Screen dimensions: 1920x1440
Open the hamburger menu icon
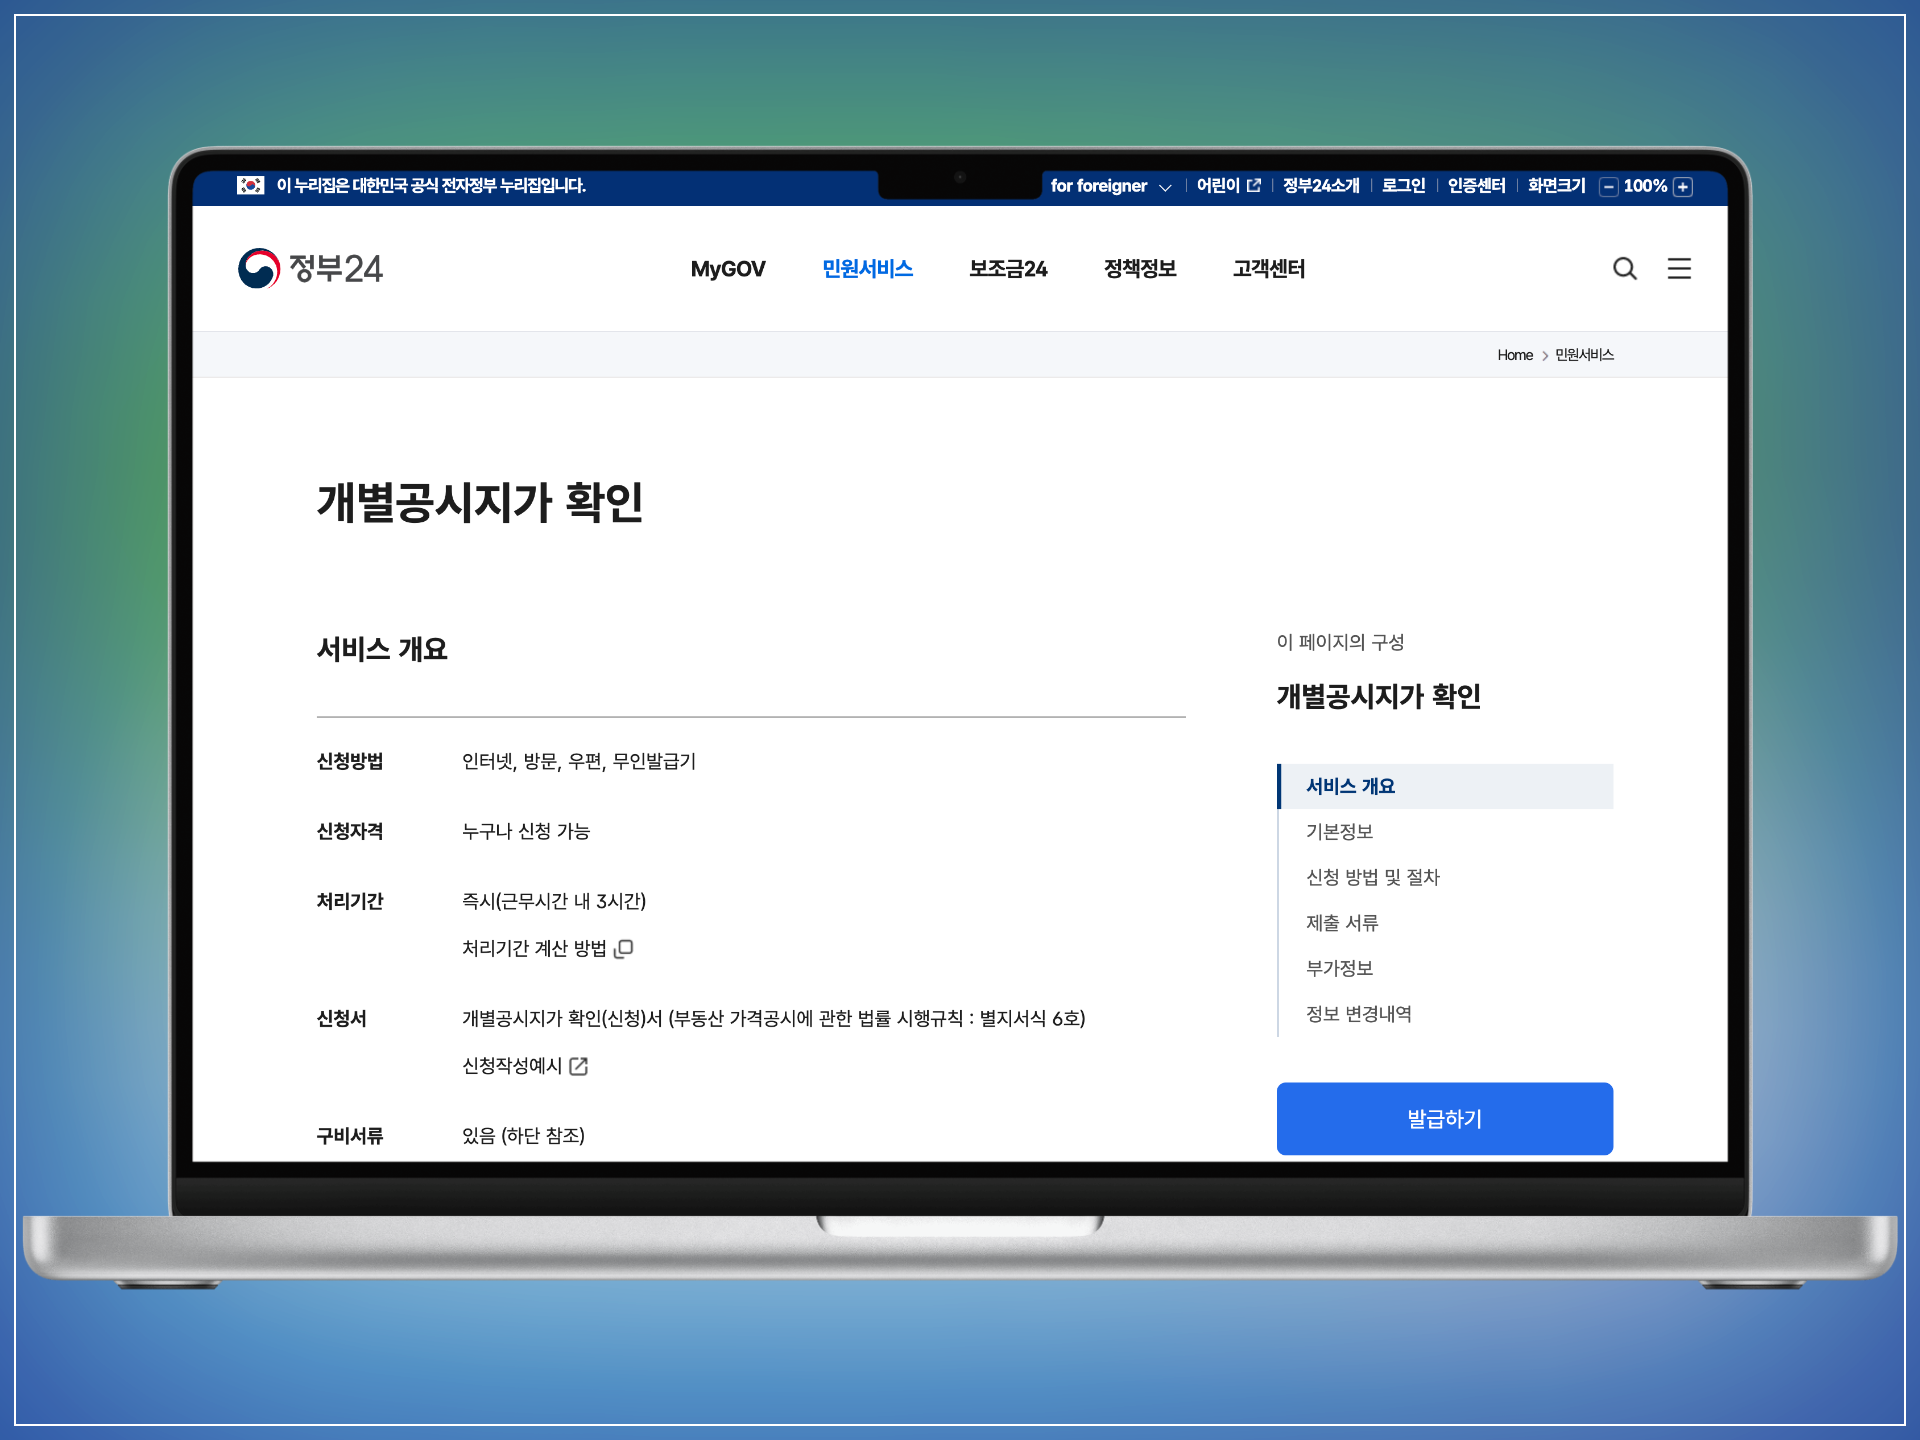pos(1679,269)
